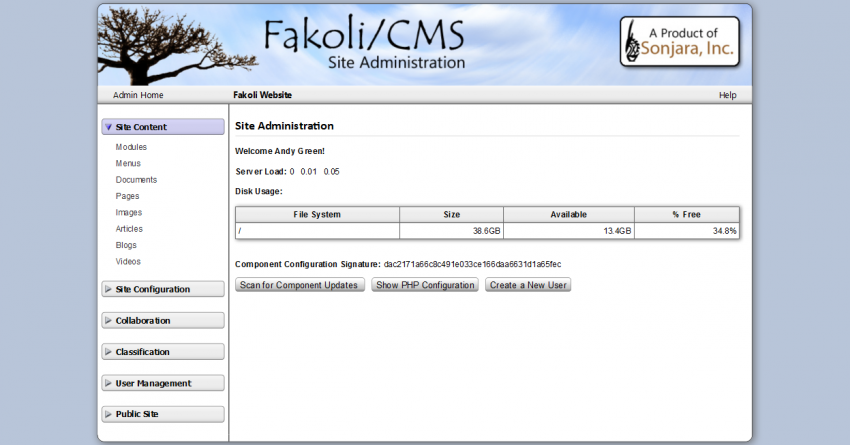Open Menus in the sidebar
Viewport: 850px width, 445px height.
128,163
